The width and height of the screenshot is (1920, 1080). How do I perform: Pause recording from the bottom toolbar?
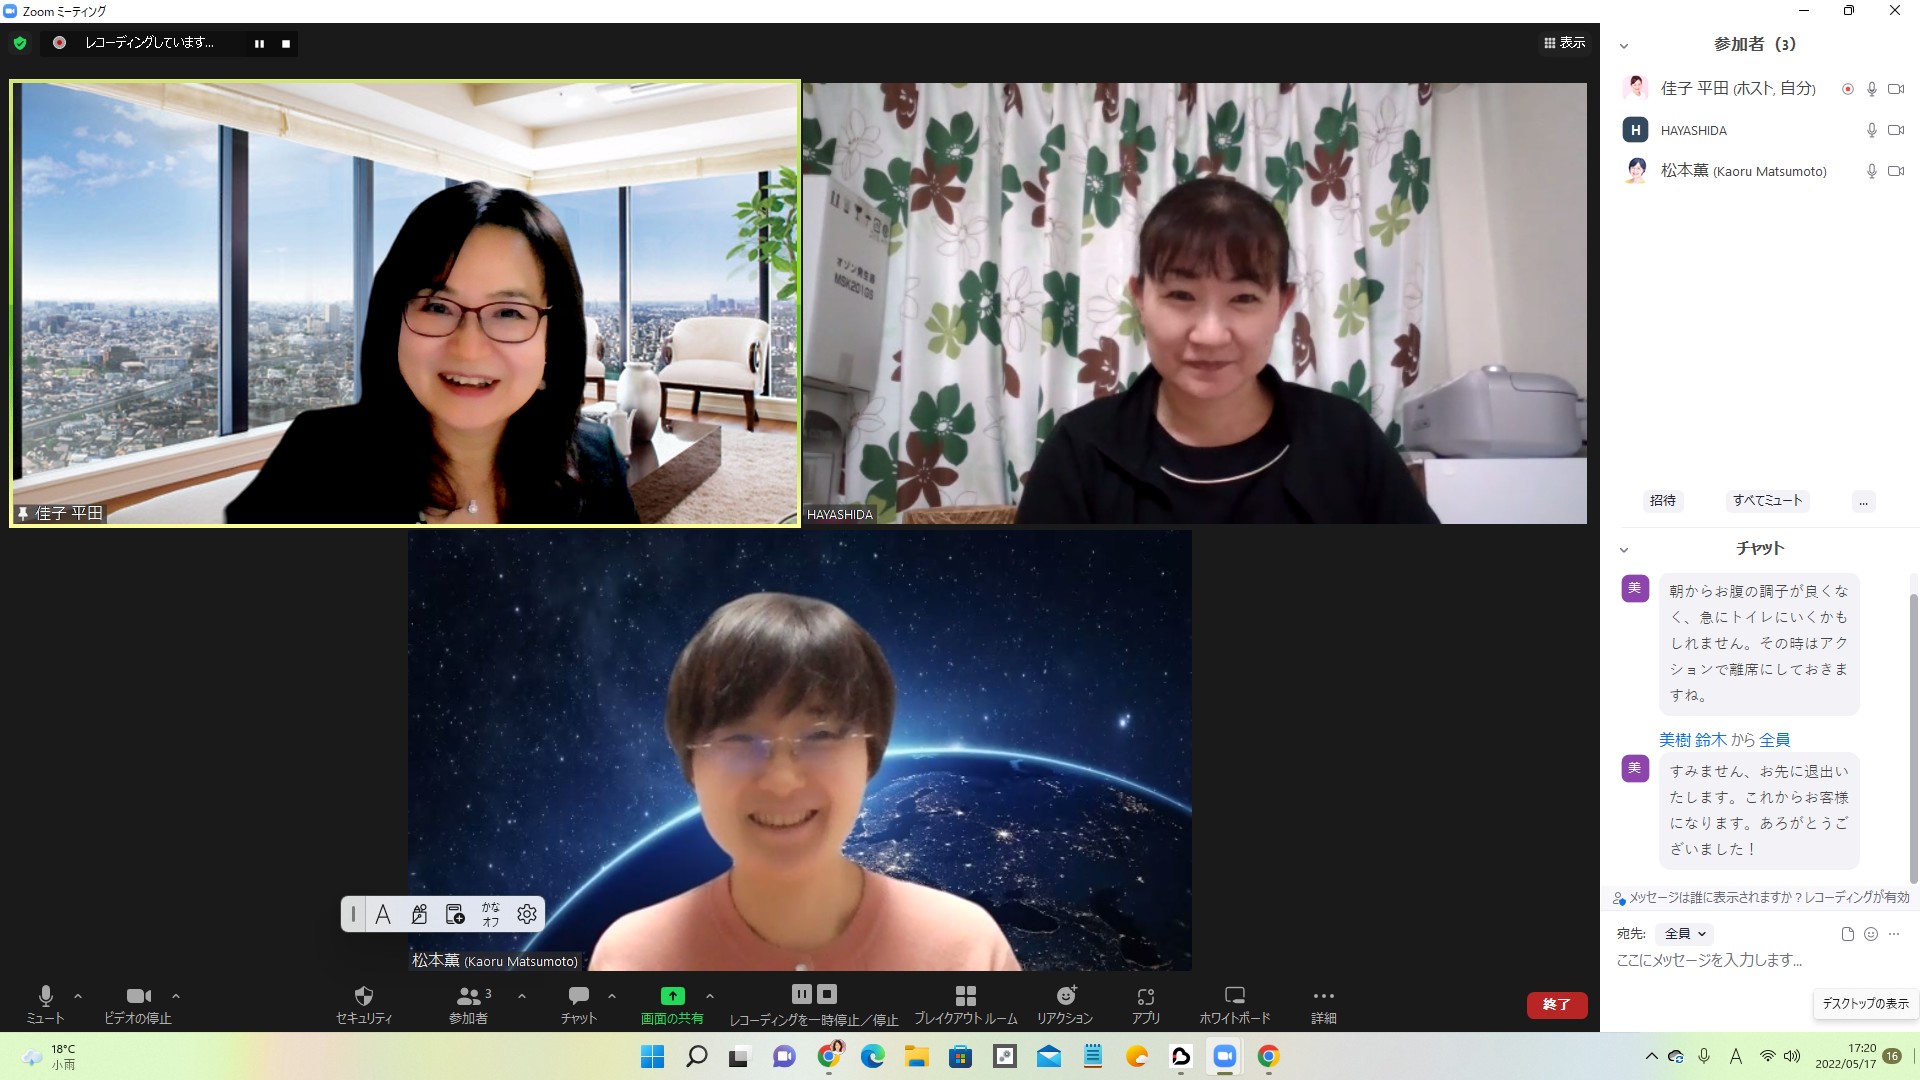pyautogui.click(x=801, y=994)
